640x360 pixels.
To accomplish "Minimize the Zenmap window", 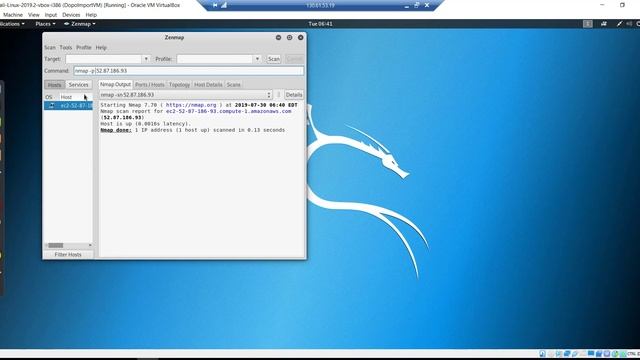I will point(278,38).
